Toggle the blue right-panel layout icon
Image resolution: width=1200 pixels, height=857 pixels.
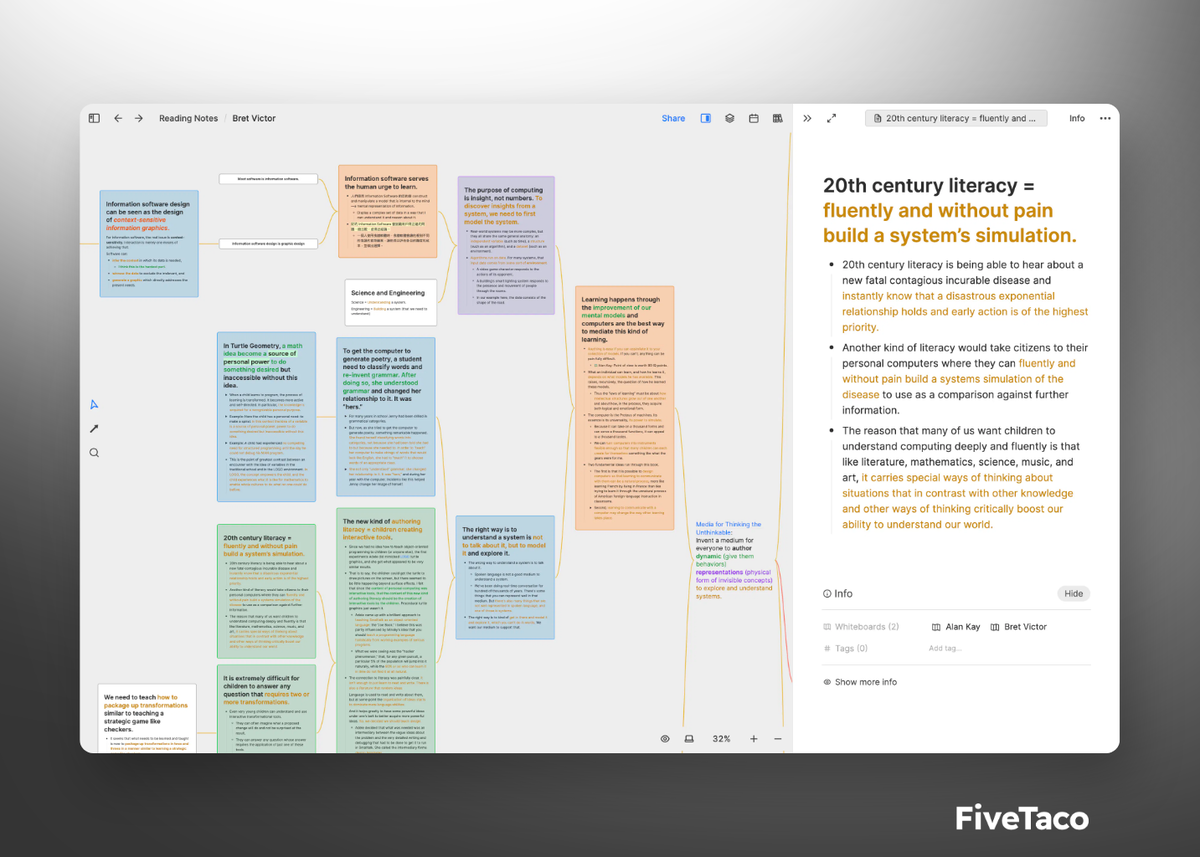(705, 118)
